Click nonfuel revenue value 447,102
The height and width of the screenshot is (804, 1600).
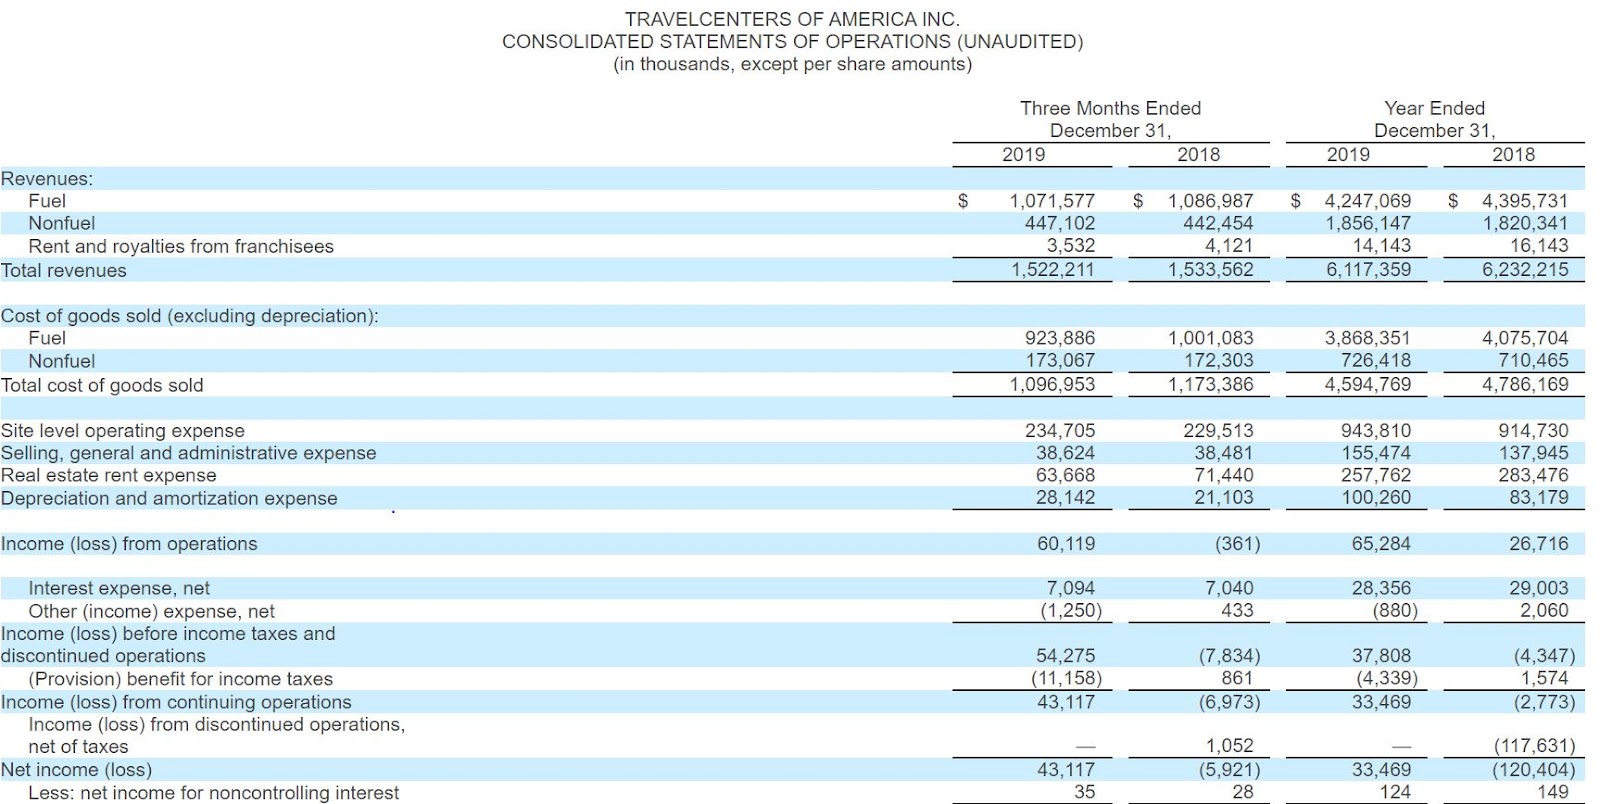[1060, 223]
